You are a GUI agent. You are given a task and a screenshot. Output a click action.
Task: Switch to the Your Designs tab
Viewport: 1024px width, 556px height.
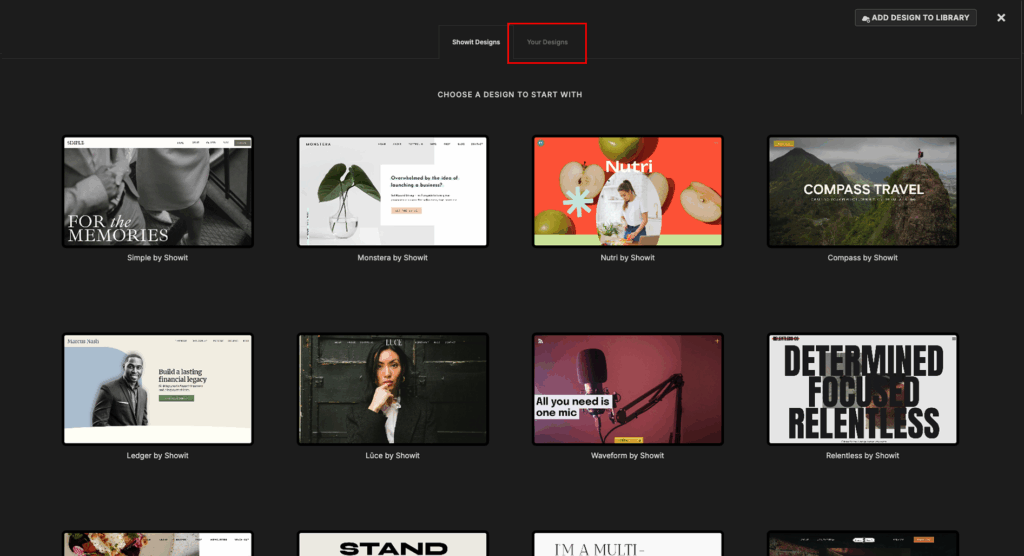[547, 42]
